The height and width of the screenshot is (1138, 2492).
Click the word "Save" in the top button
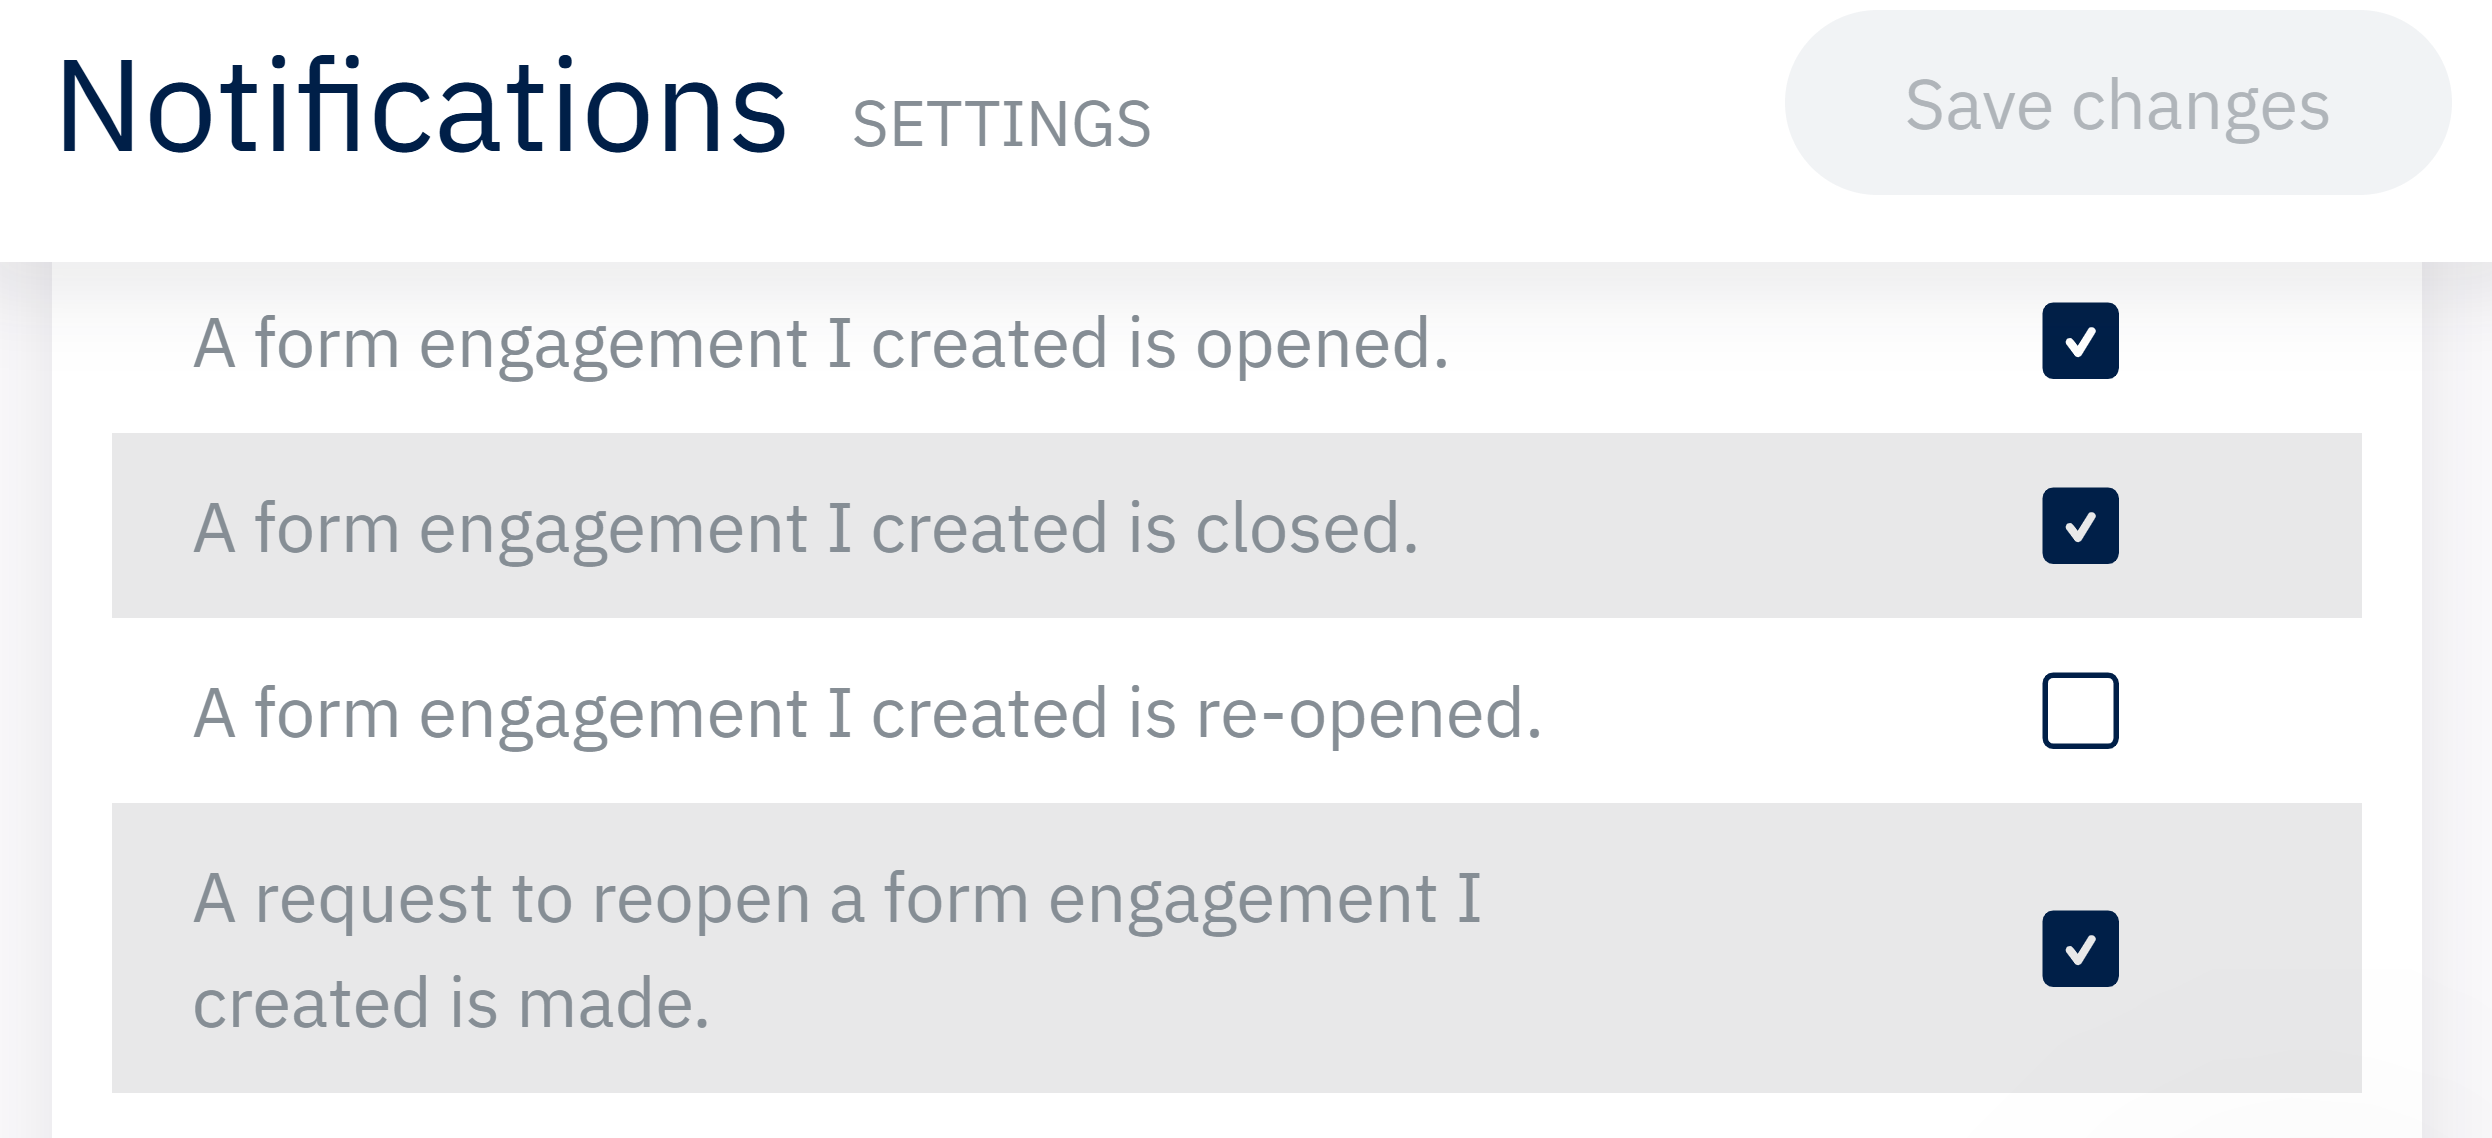[x=1979, y=105]
